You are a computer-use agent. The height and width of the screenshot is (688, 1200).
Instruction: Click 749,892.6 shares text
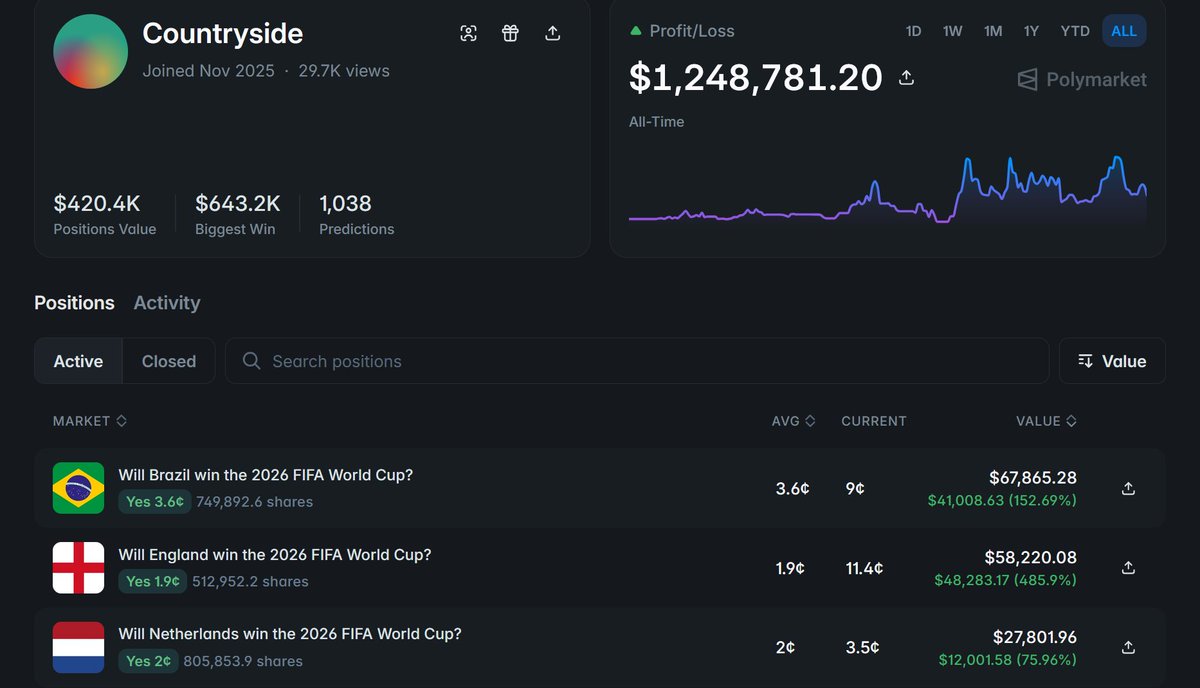pyautogui.click(x=255, y=502)
